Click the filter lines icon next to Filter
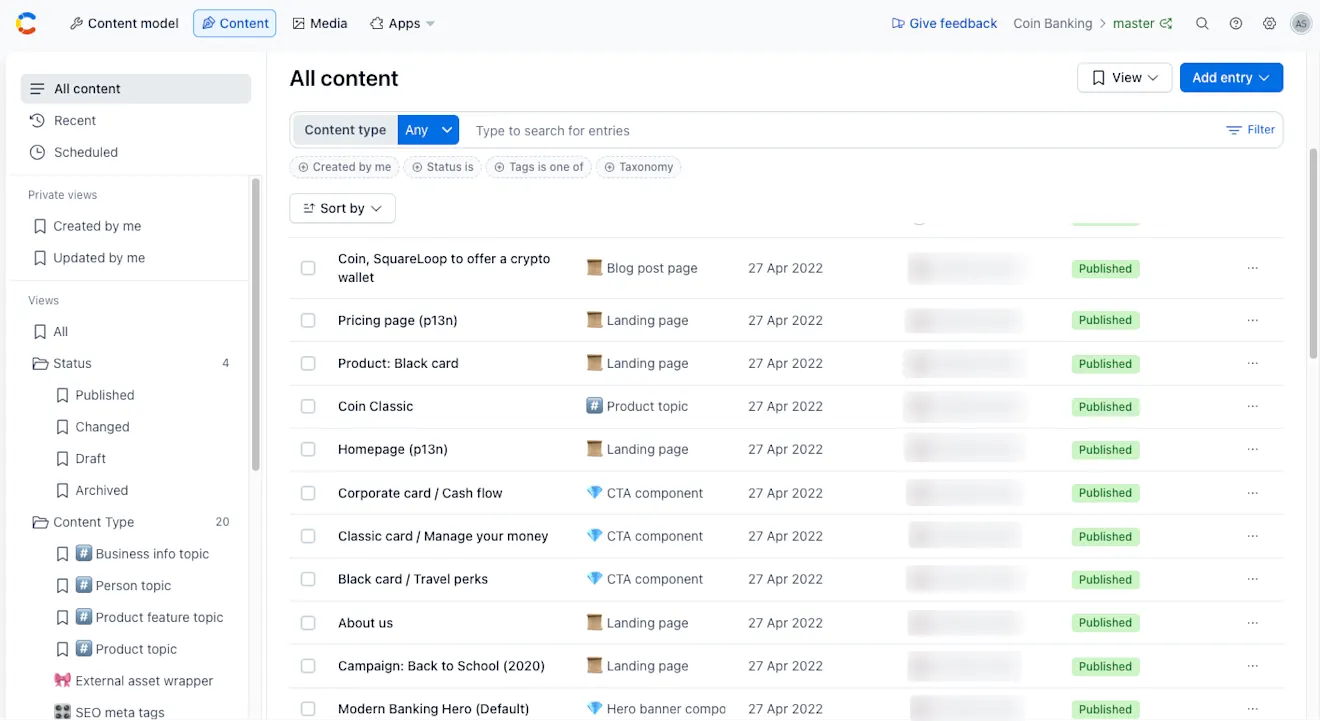1320x721 pixels. pos(1234,130)
